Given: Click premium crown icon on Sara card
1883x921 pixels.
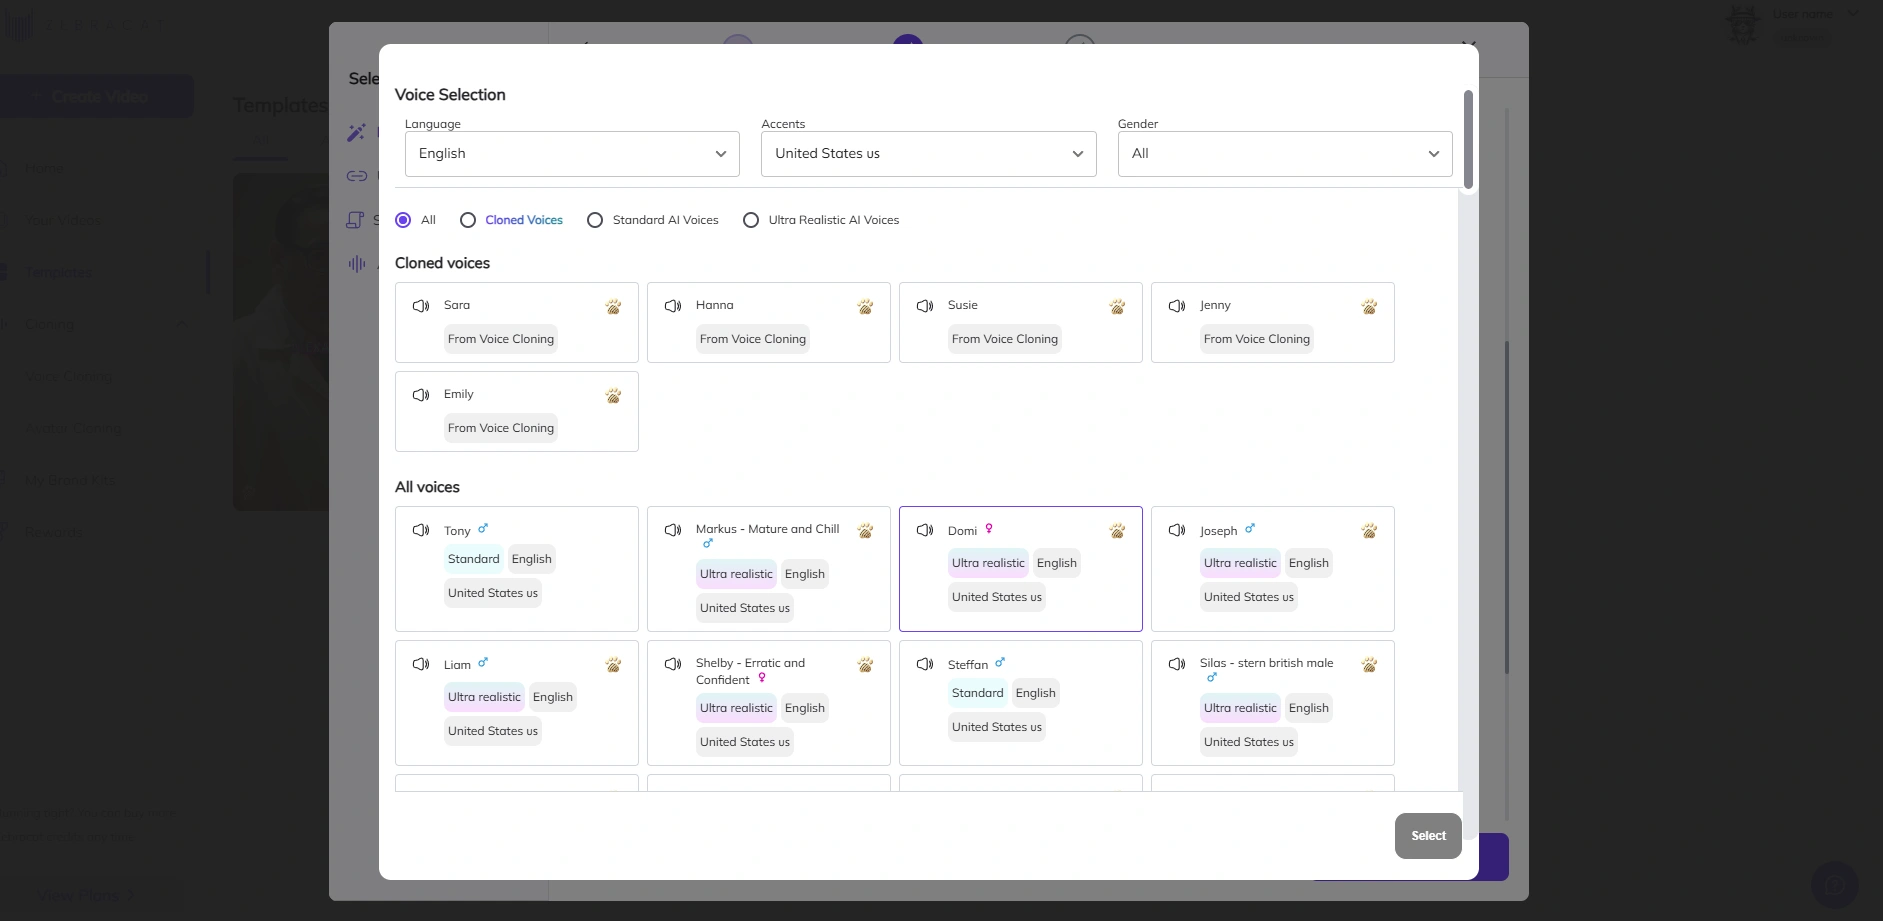Looking at the screenshot, I should click(x=613, y=307).
